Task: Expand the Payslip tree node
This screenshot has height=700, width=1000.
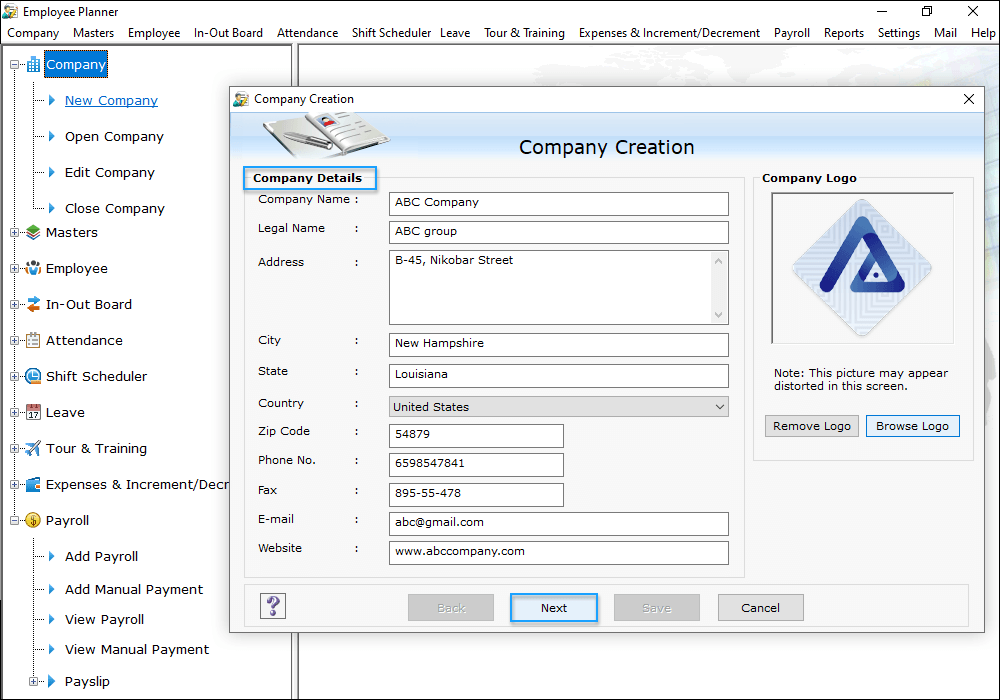Action: pyautogui.click(x=33, y=682)
